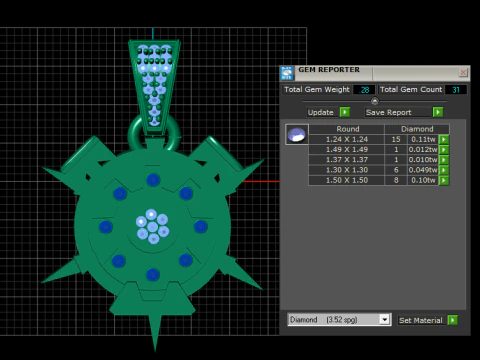Screen dimensions: 480x360
Task: Select the 1.49 X 1.49 size cell
Action: click(347, 150)
